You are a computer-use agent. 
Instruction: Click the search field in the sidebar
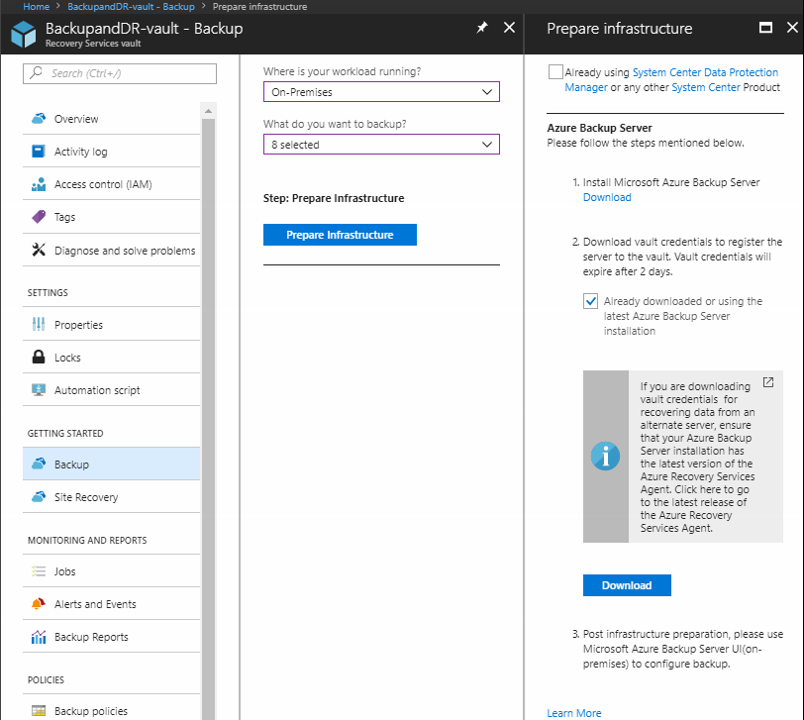(119, 73)
